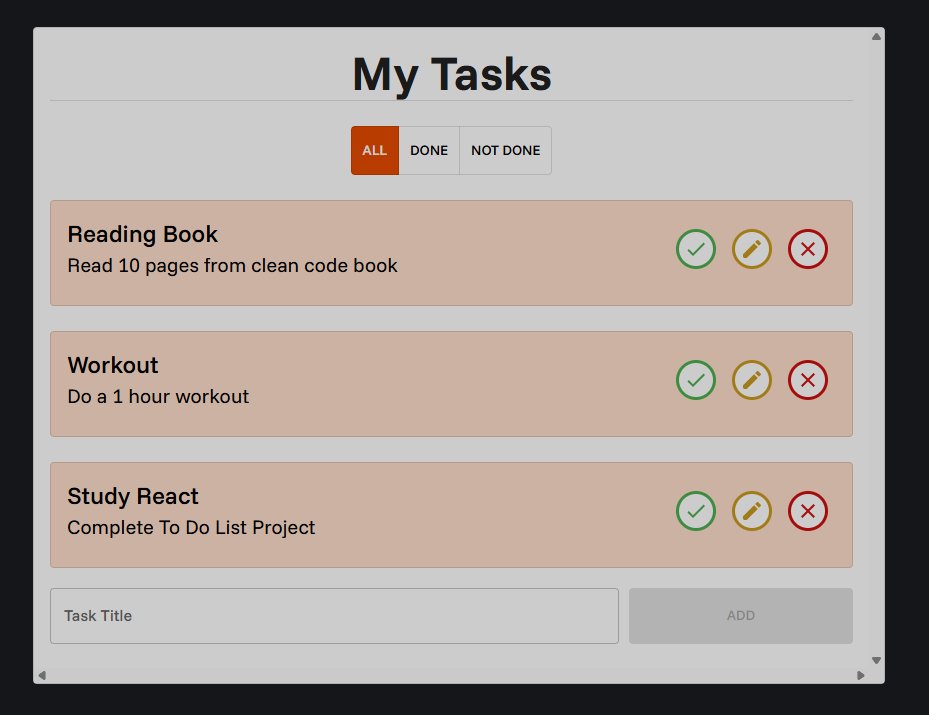Image resolution: width=929 pixels, height=715 pixels.
Task: Click the Workout title text
Action: click(x=113, y=365)
